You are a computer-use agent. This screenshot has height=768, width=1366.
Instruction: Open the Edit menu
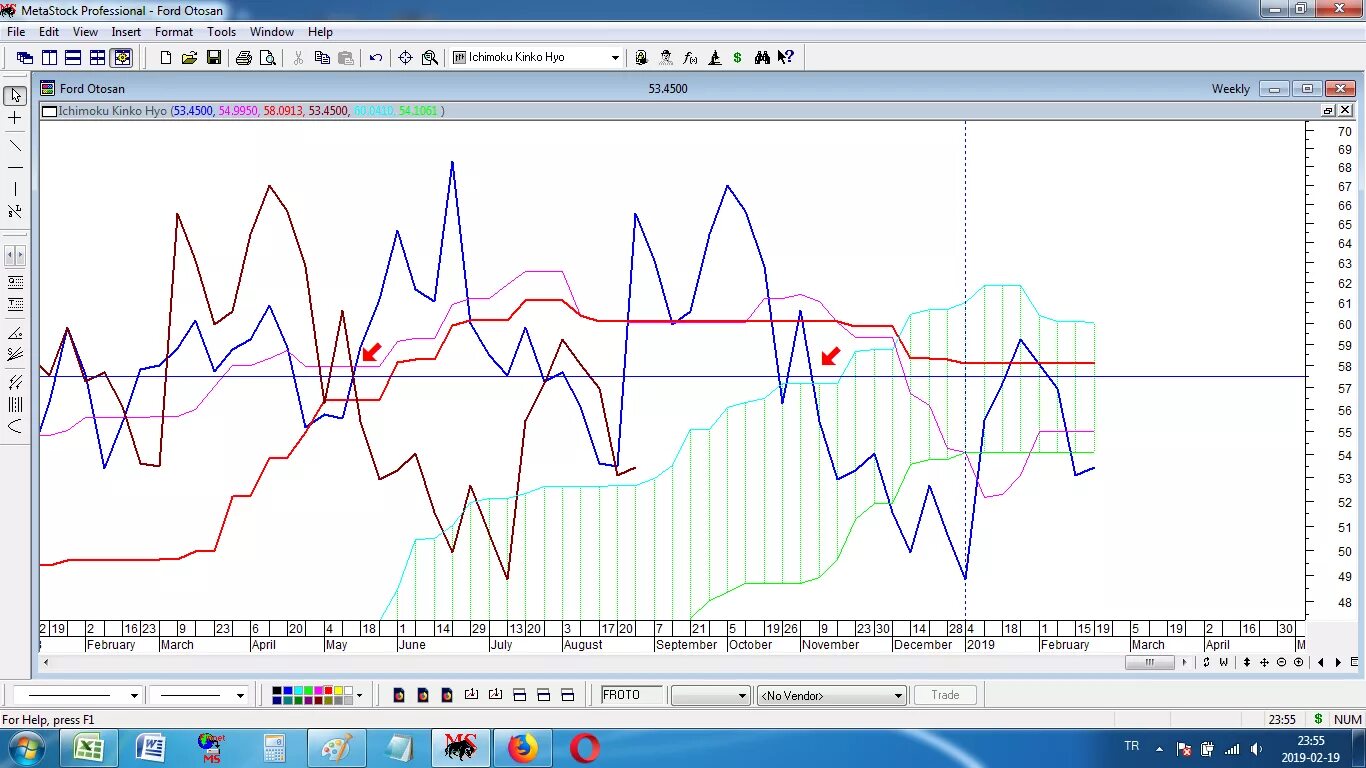coord(49,32)
